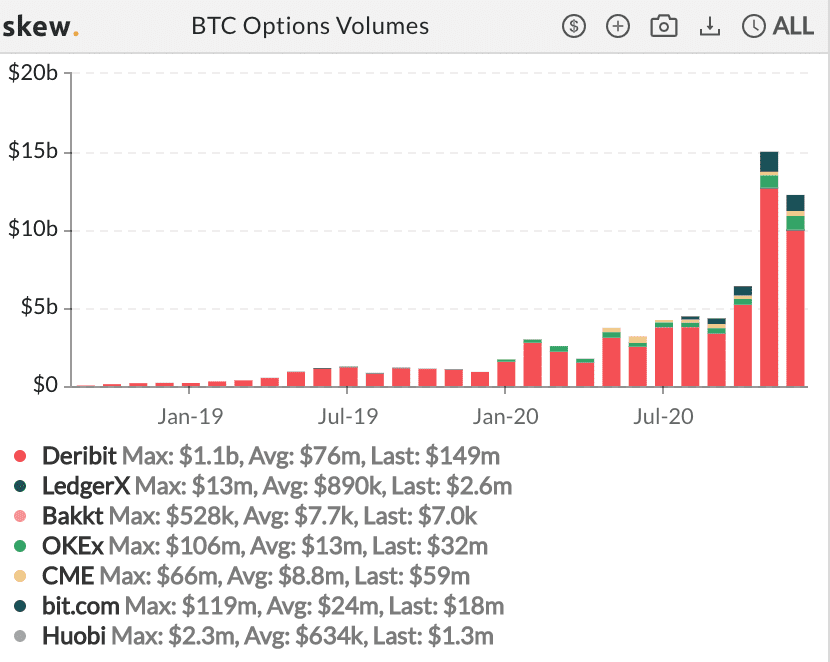Viewport: 830px width, 662px height.
Task: Toggle Deribit series in legend
Action: click(257, 456)
